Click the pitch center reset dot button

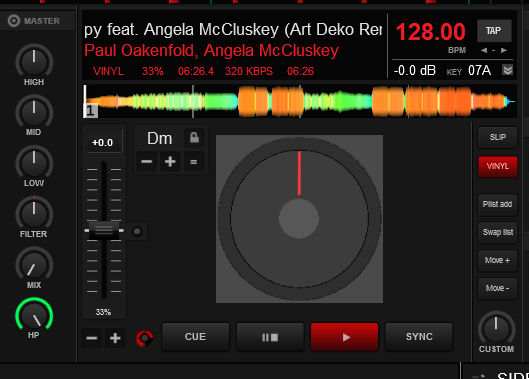click(x=137, y=232)
